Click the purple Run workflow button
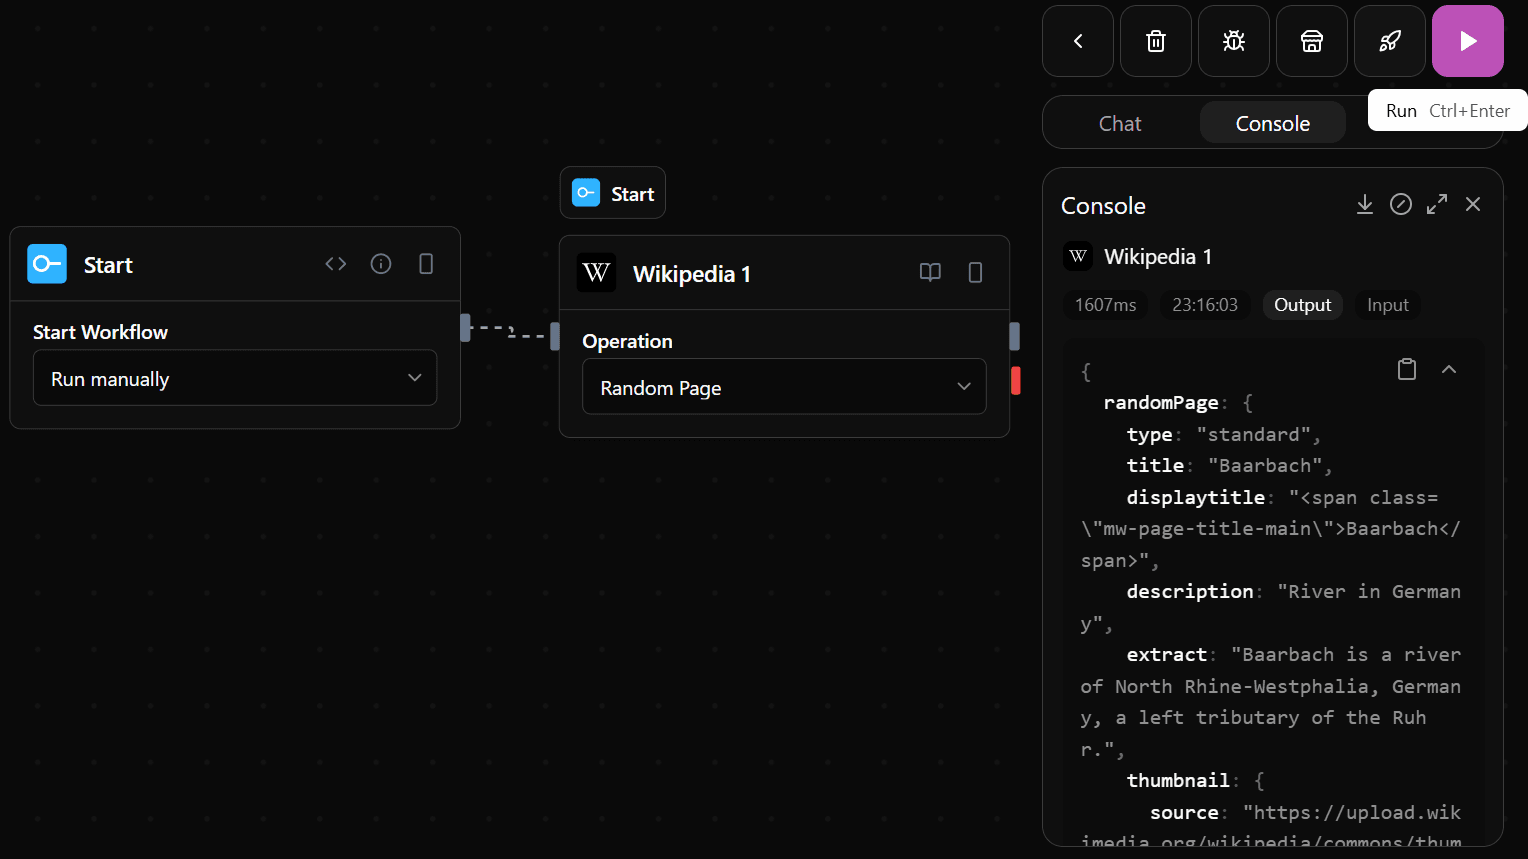Image resolution: width=1528 pixels, height=859 pixels. point(1467,41)
